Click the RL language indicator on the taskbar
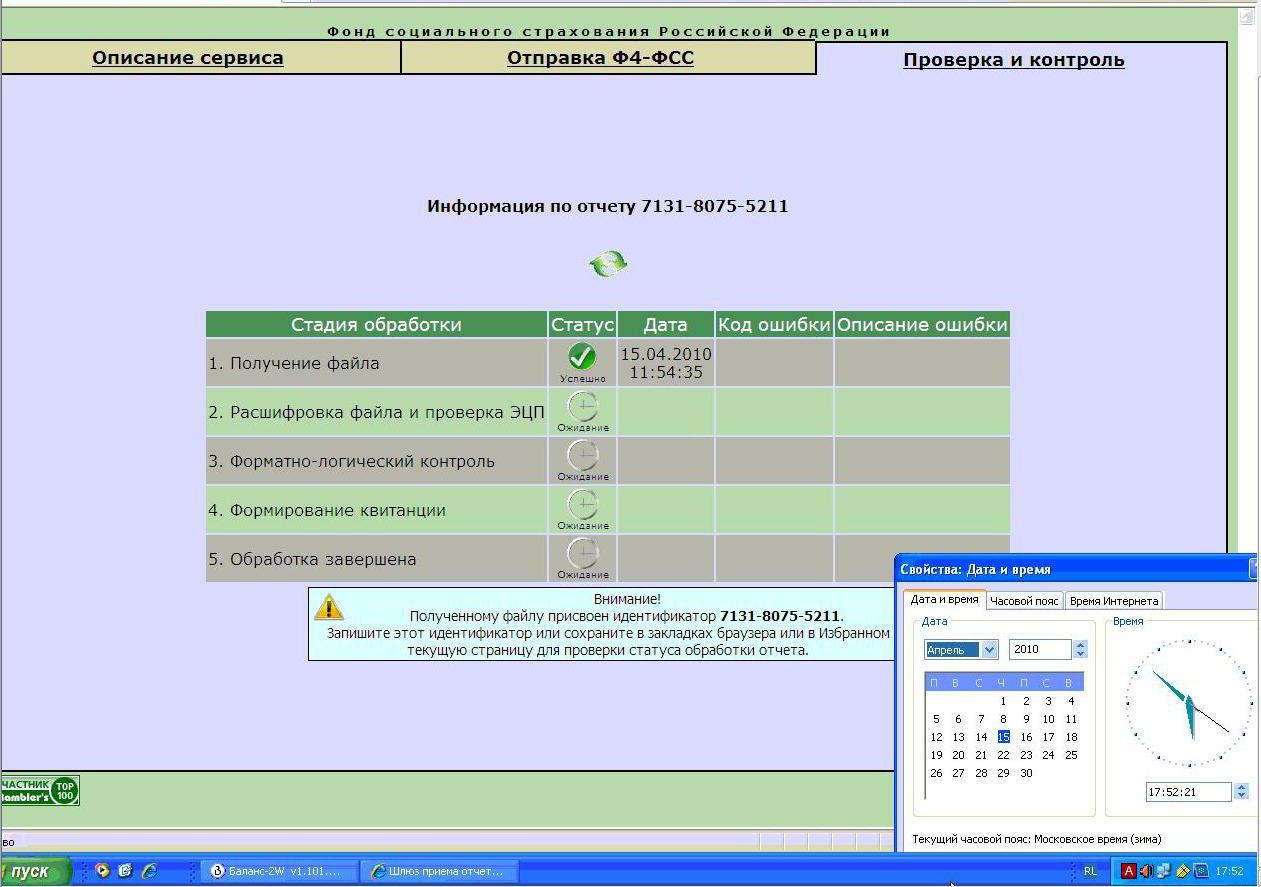Screen dimensions: 1261x887 click(x=1090, y=871)
